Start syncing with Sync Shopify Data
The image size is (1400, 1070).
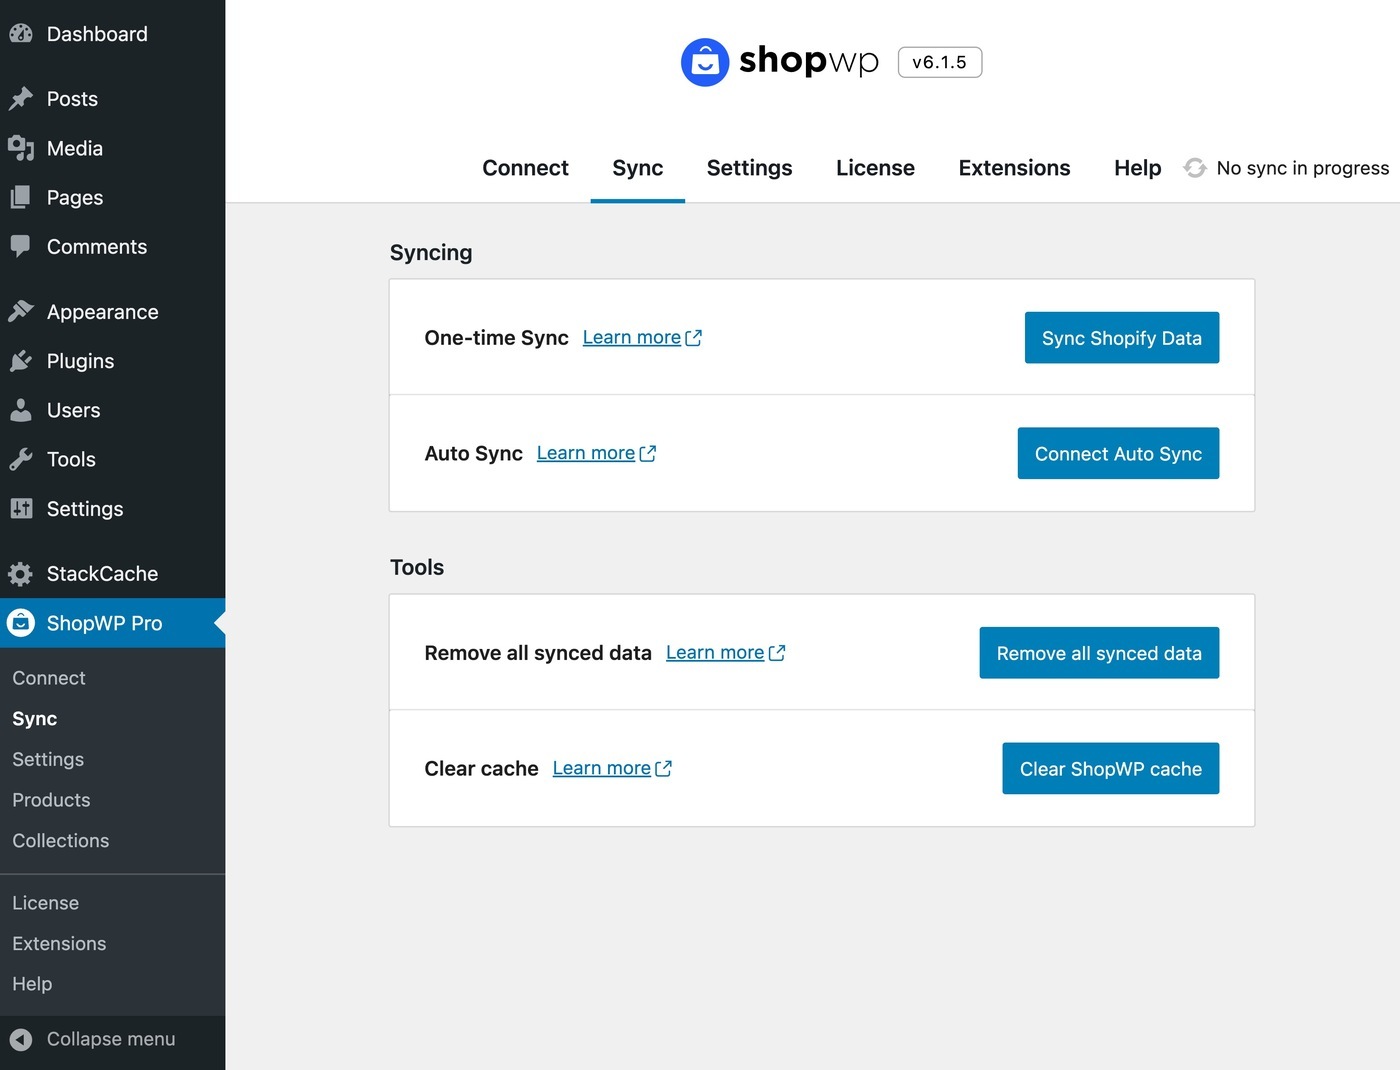1121,338
